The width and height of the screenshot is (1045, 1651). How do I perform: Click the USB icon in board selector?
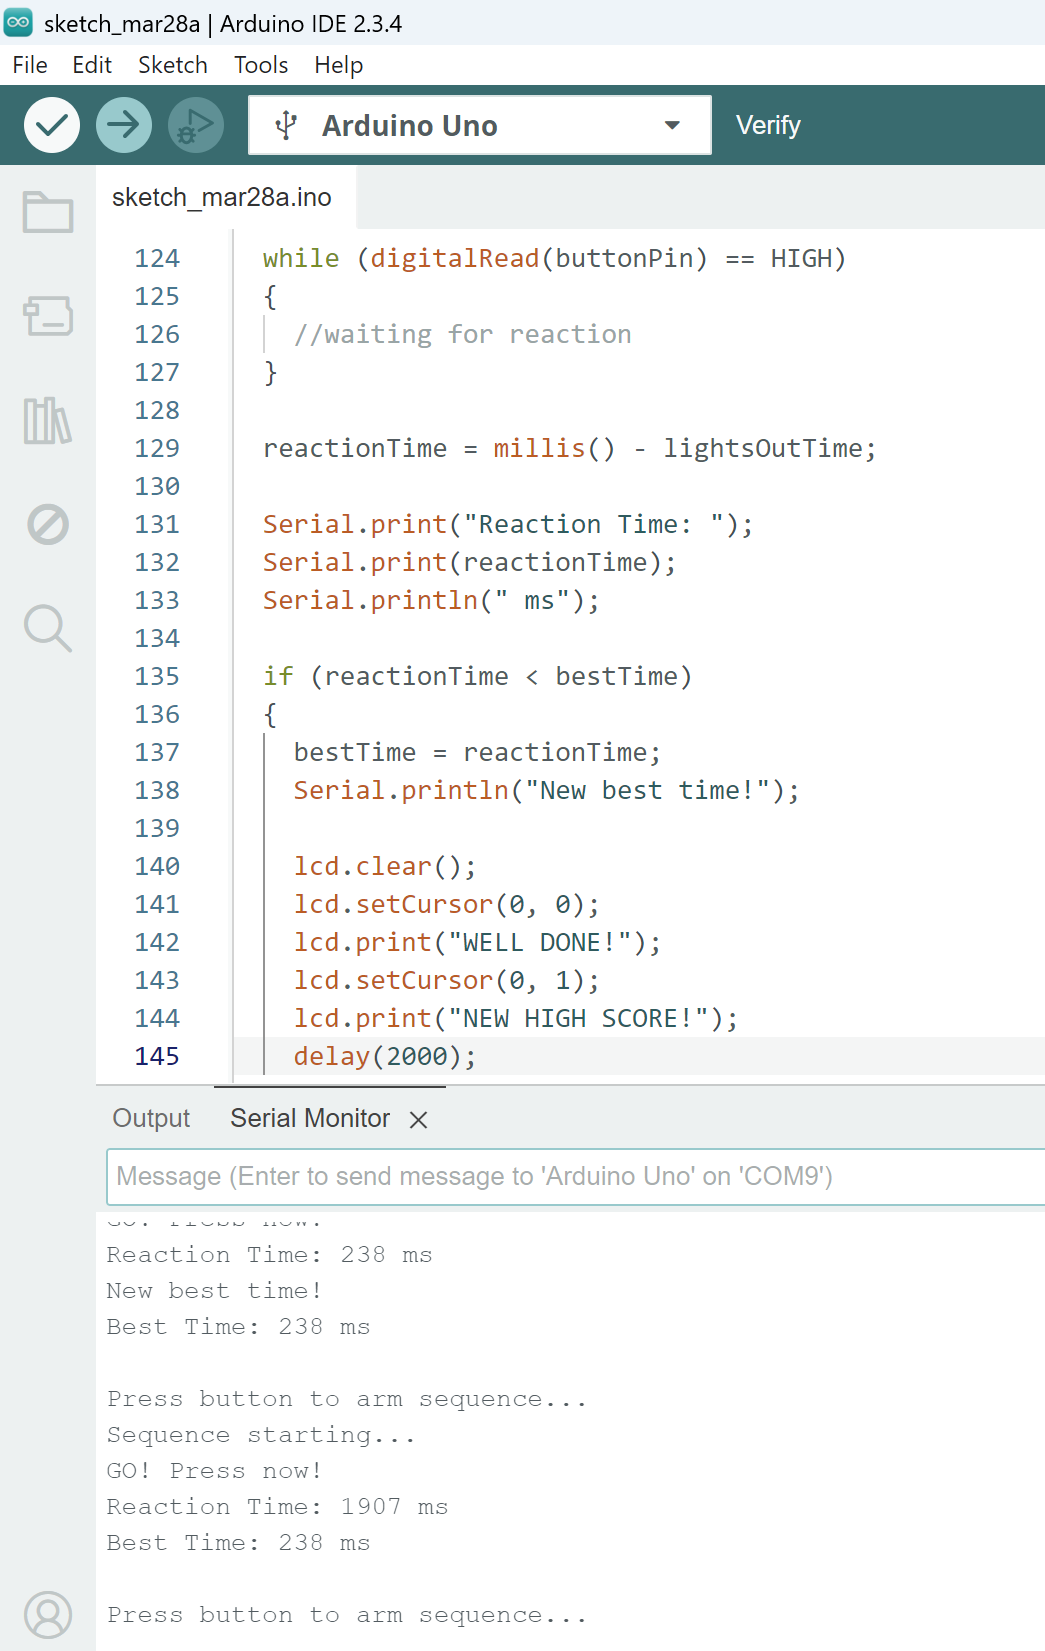pos(287,125)
